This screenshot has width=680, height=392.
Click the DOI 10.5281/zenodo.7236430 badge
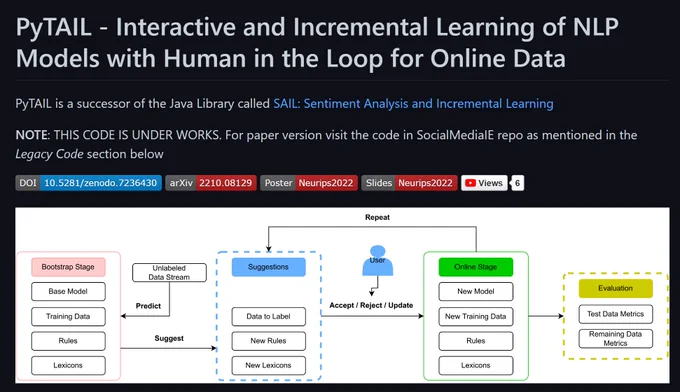[x=88, y=183]
